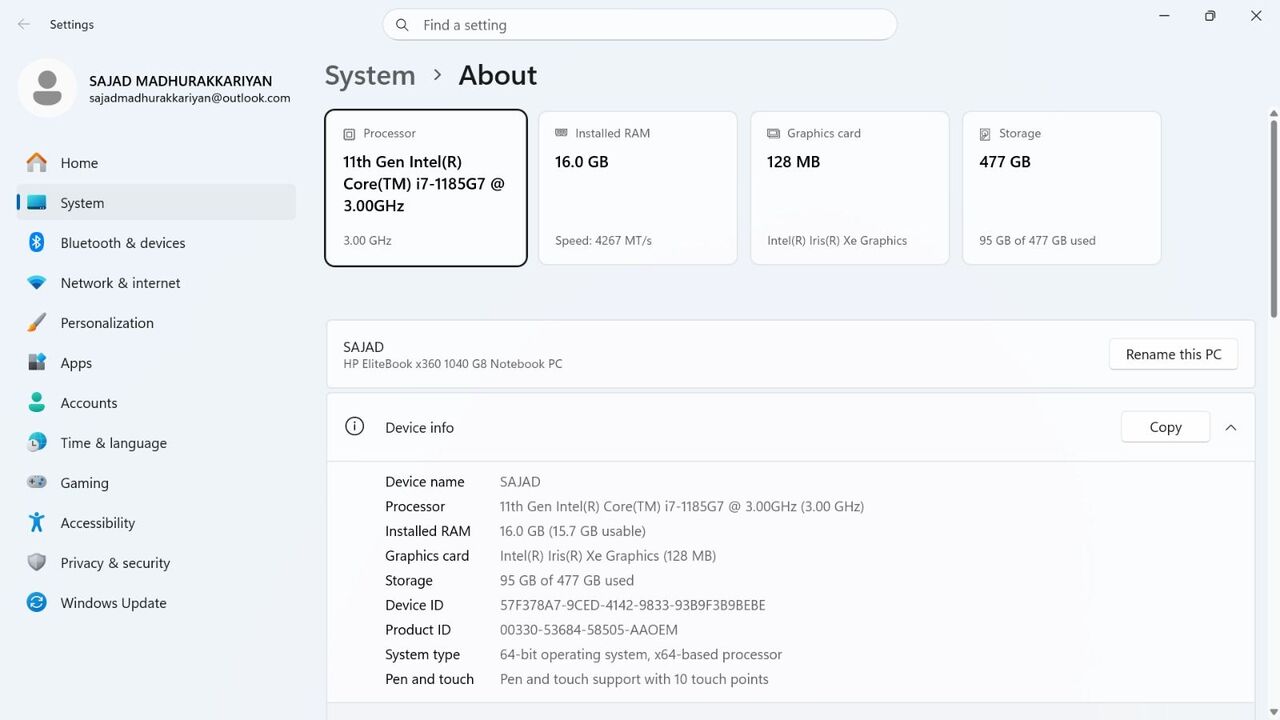Open the Home settings page
This screenshot has height=720, width=1280.
pyautogui.click(x=157, y=162)
